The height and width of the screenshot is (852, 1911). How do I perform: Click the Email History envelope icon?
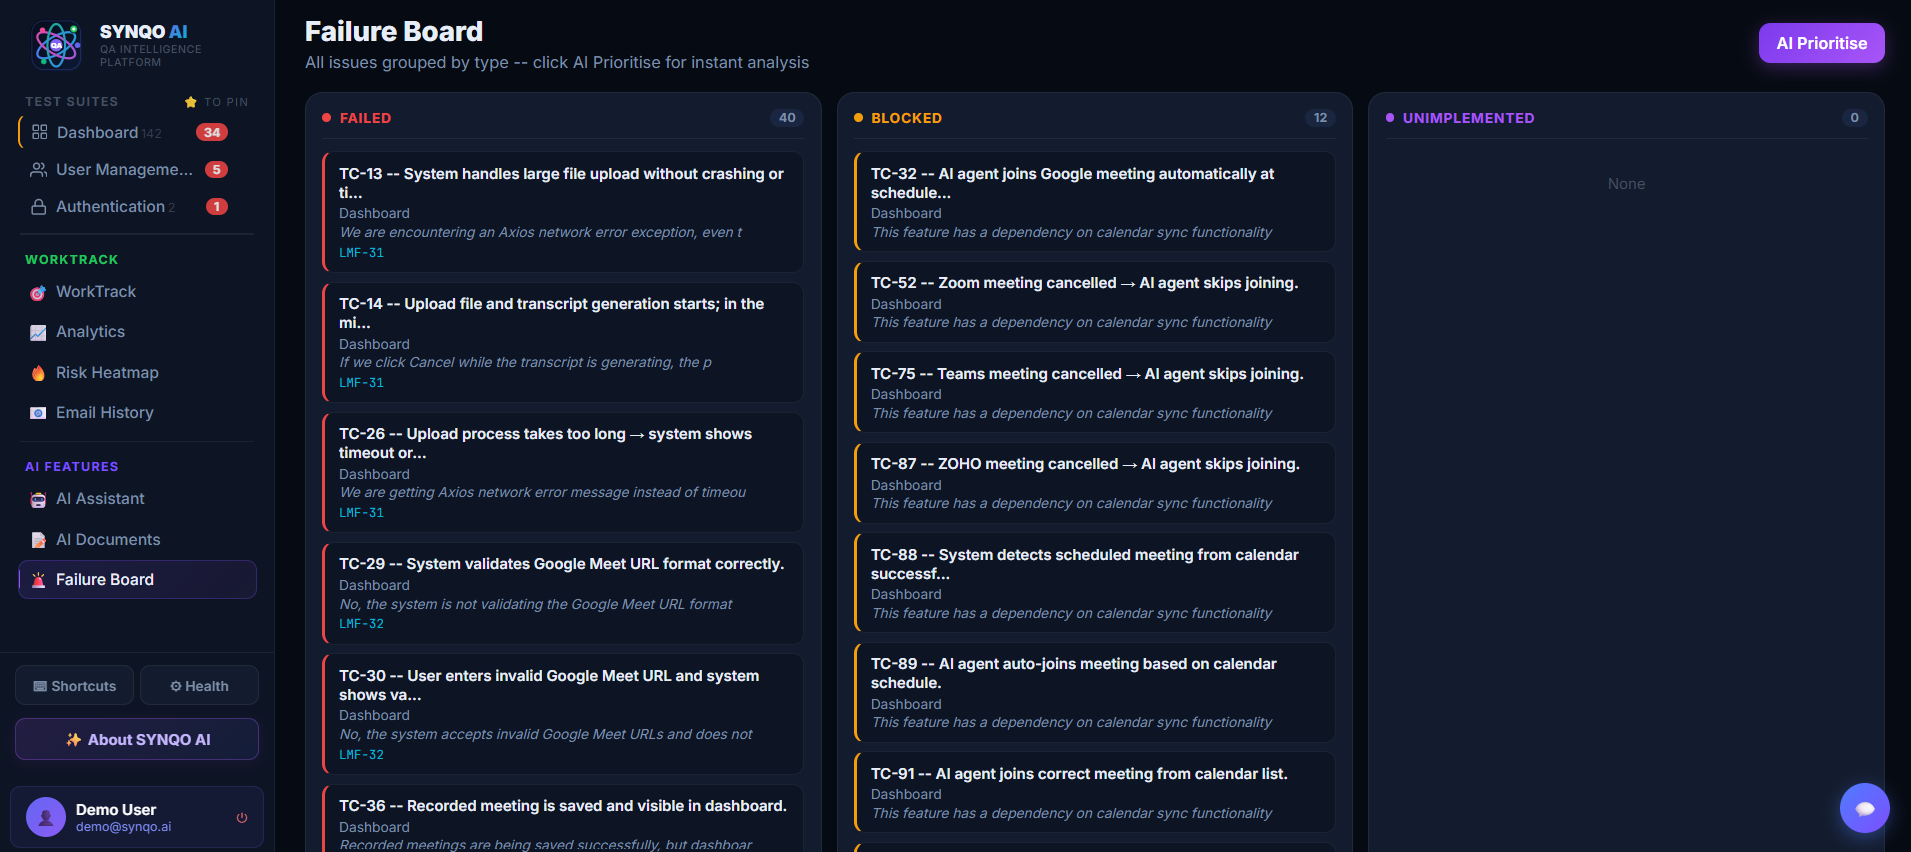[38, 413]
